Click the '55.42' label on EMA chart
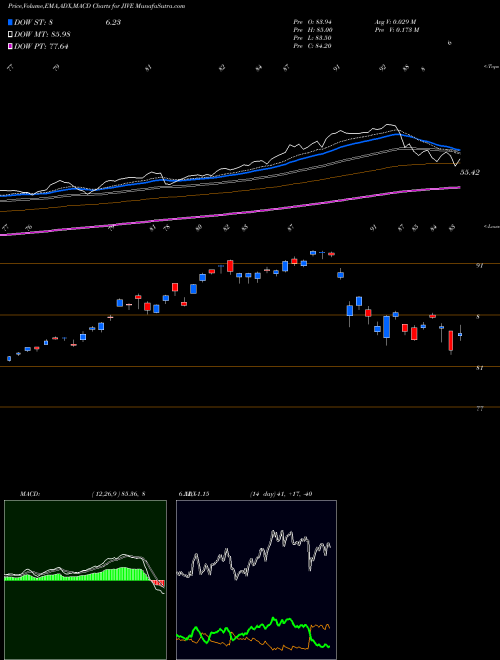This screenshot has height=660, width=500. coord(470,172)
